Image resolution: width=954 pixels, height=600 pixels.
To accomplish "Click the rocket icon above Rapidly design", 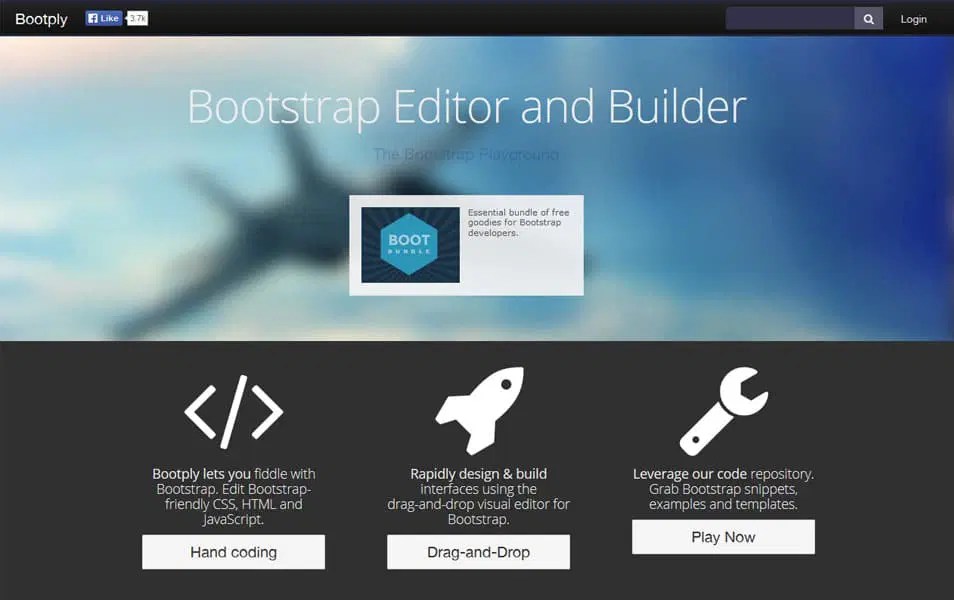I will coord(478,408).
